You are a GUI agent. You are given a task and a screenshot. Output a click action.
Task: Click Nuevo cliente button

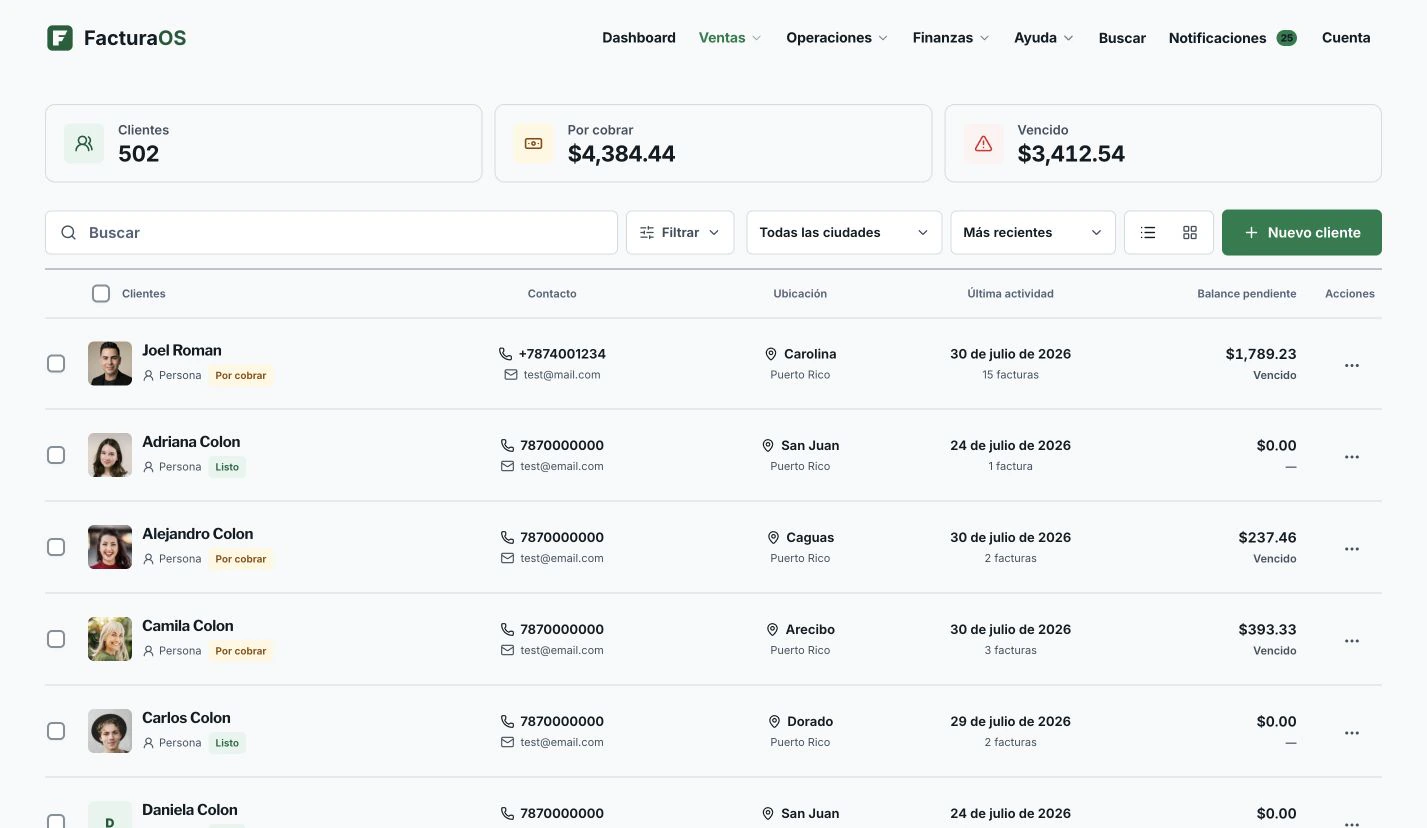(1302, 232)
